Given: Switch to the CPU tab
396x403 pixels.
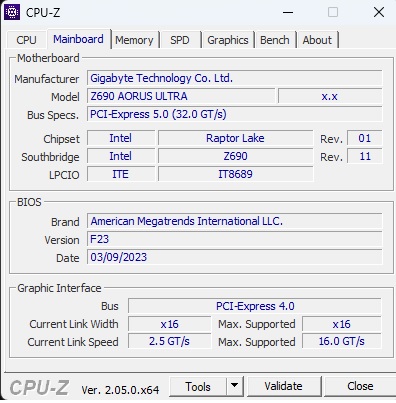Looking at the screenshot, I should (x=26, y=40).
